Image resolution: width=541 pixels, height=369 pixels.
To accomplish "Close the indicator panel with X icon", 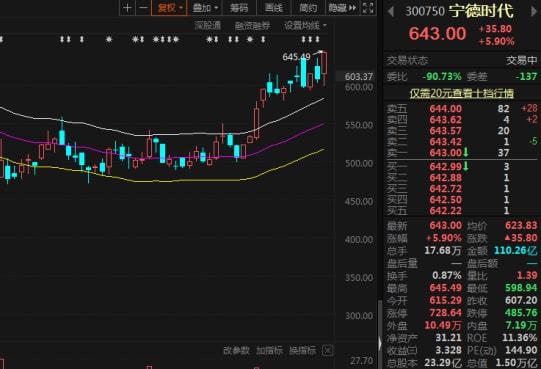I will coord(327,351).
